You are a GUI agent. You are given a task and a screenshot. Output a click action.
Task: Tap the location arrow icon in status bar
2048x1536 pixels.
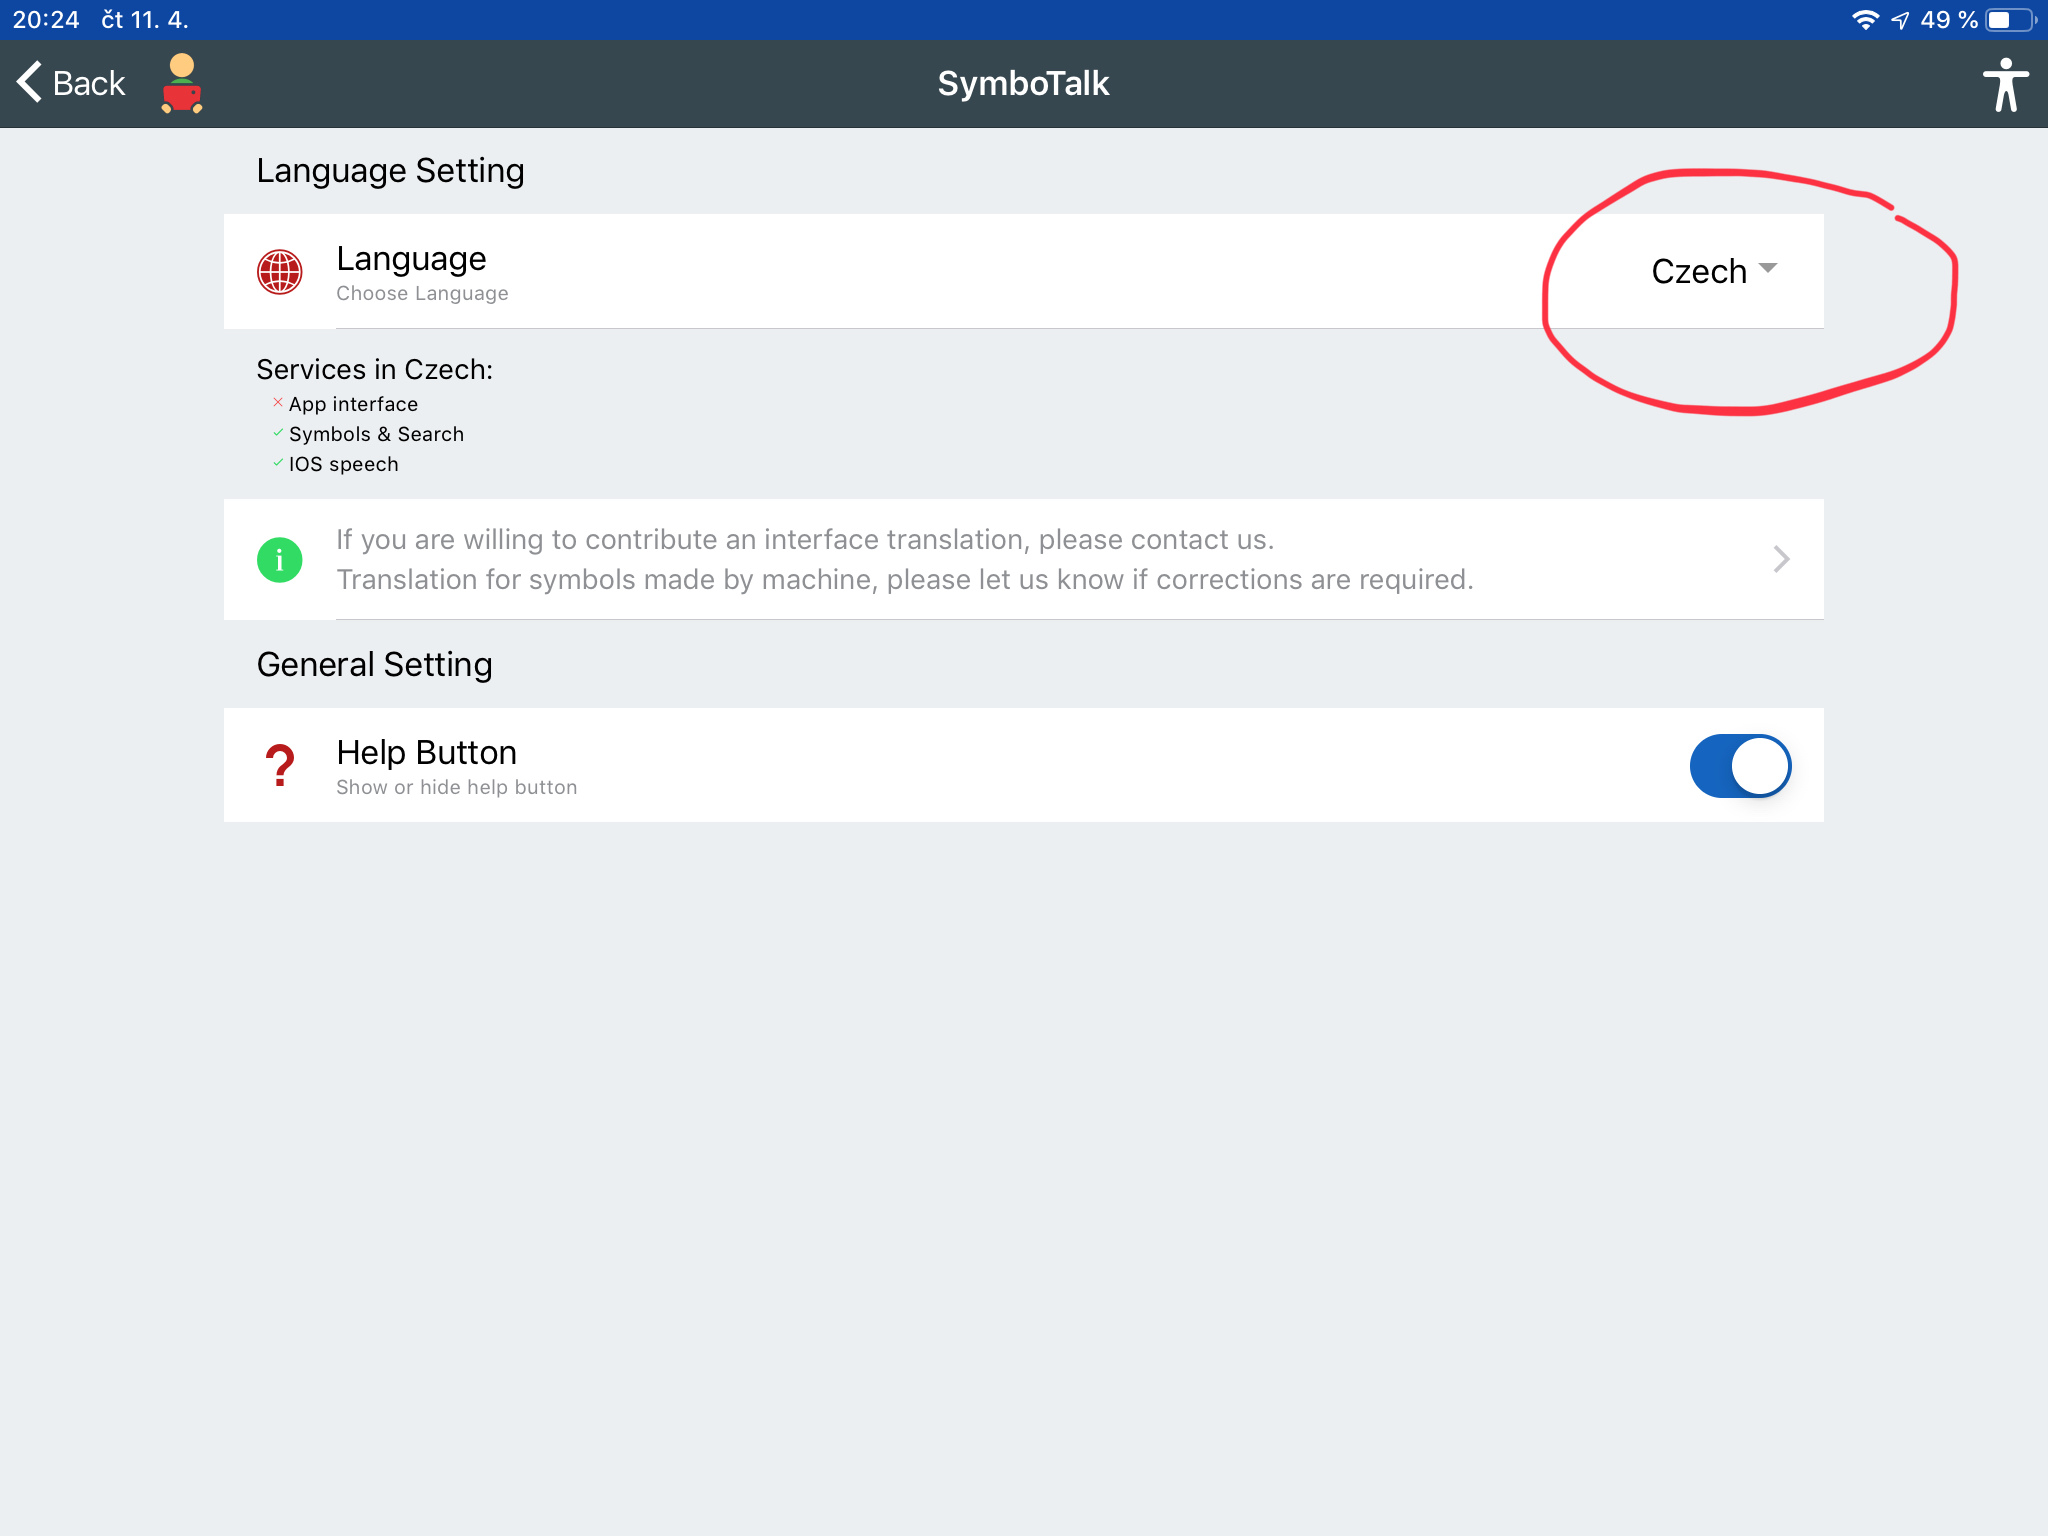click(x=1901, y=20)
